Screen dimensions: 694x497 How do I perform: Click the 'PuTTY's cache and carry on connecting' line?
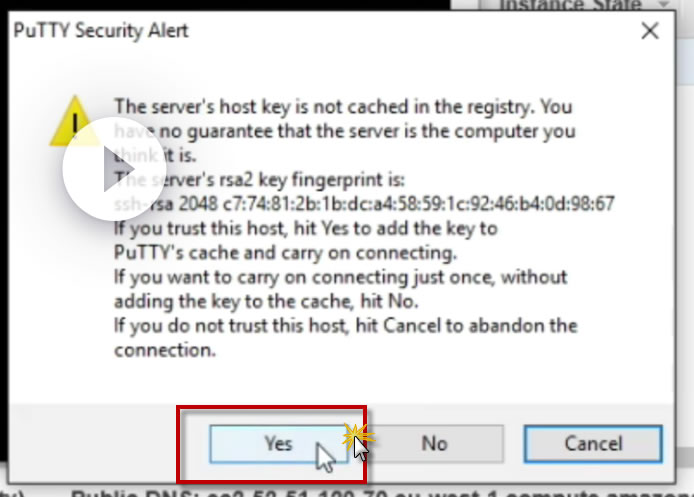point(285,253)
